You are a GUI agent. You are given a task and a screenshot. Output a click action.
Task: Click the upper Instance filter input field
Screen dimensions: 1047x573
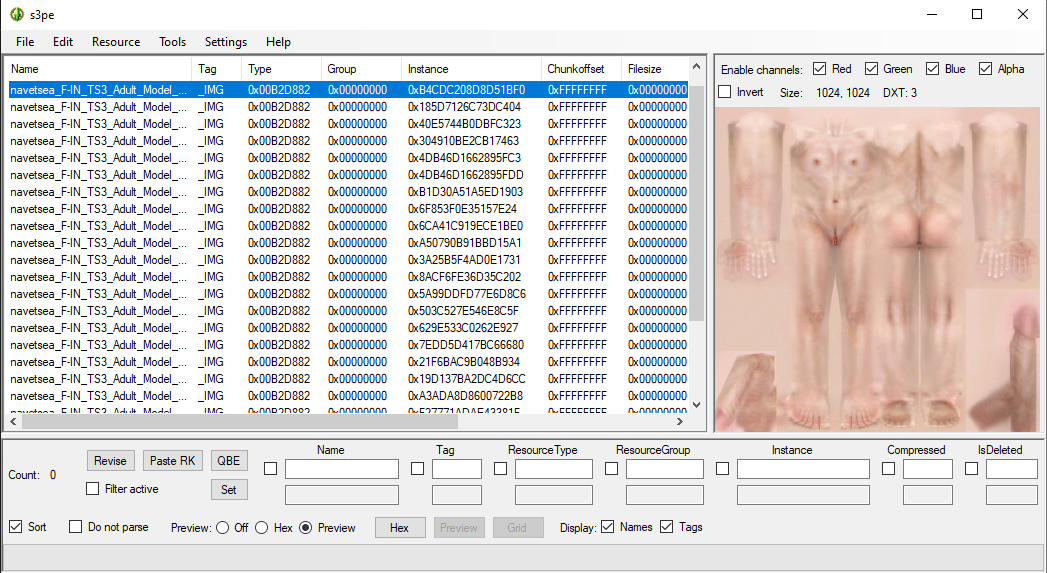click(x=803, y=469)
